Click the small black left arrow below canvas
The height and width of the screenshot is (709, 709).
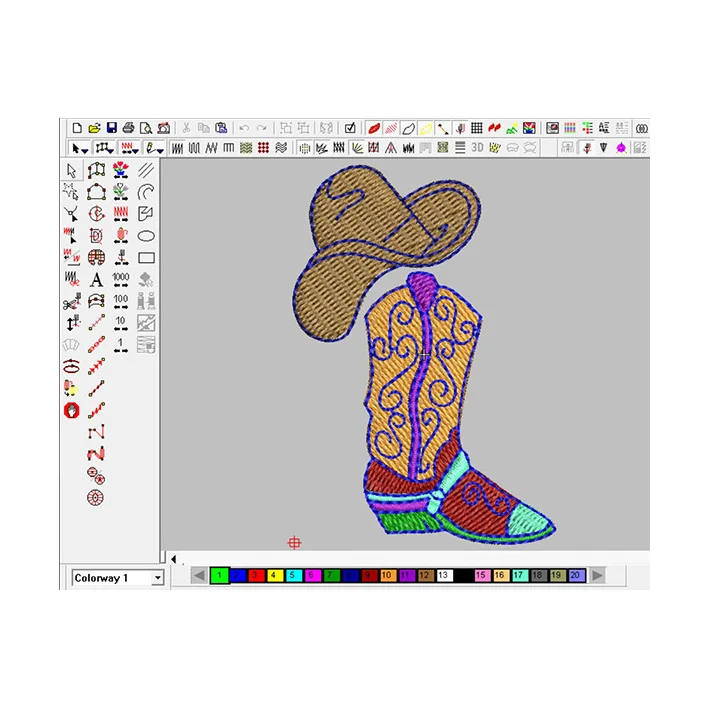[x=174, y=559]
